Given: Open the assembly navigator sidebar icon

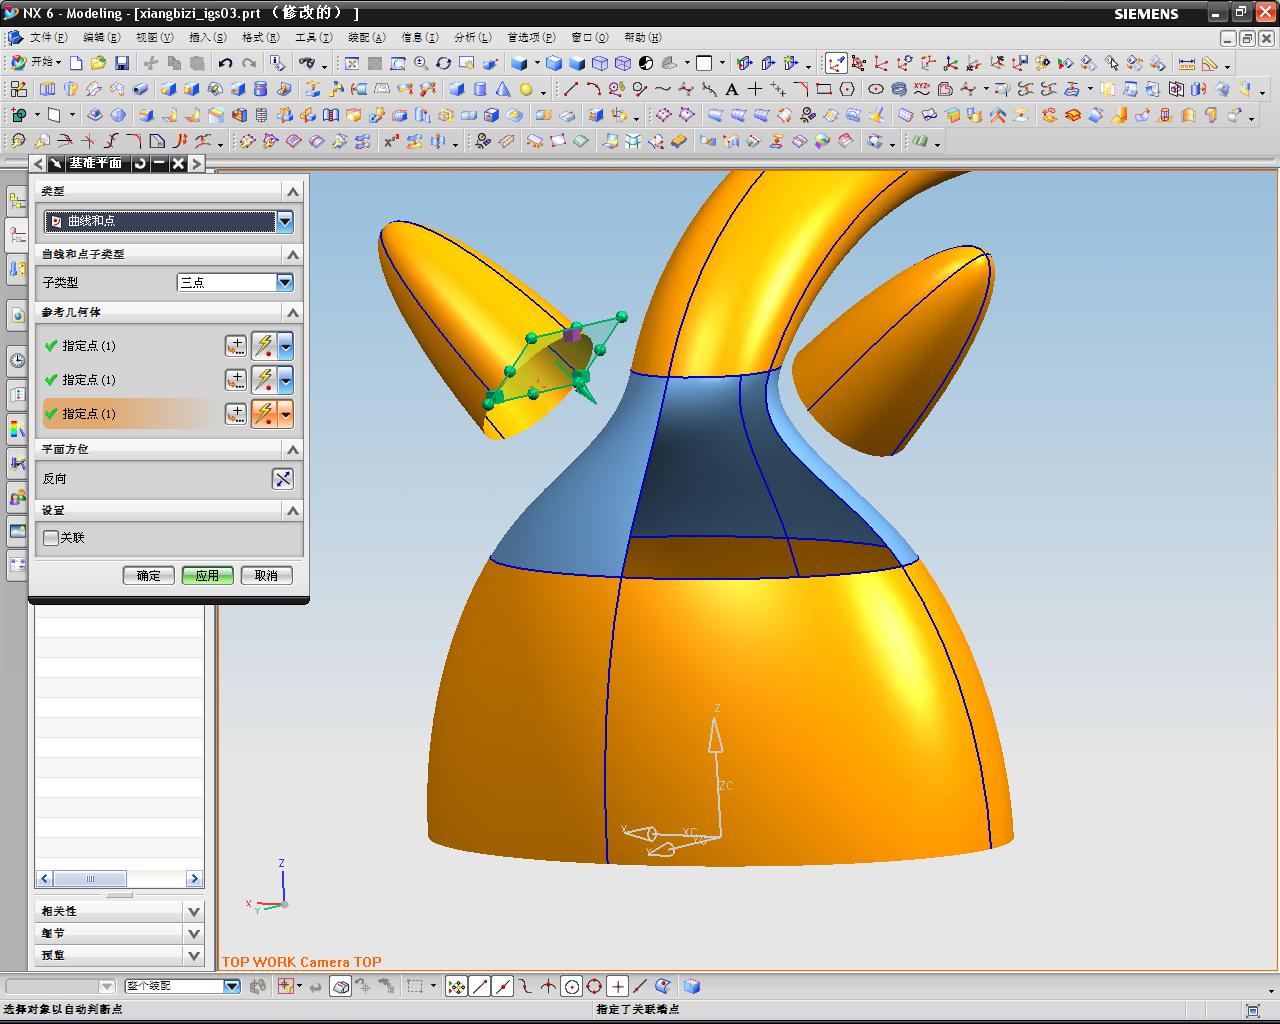Looking at the screenshot, I should click(17, 201).
